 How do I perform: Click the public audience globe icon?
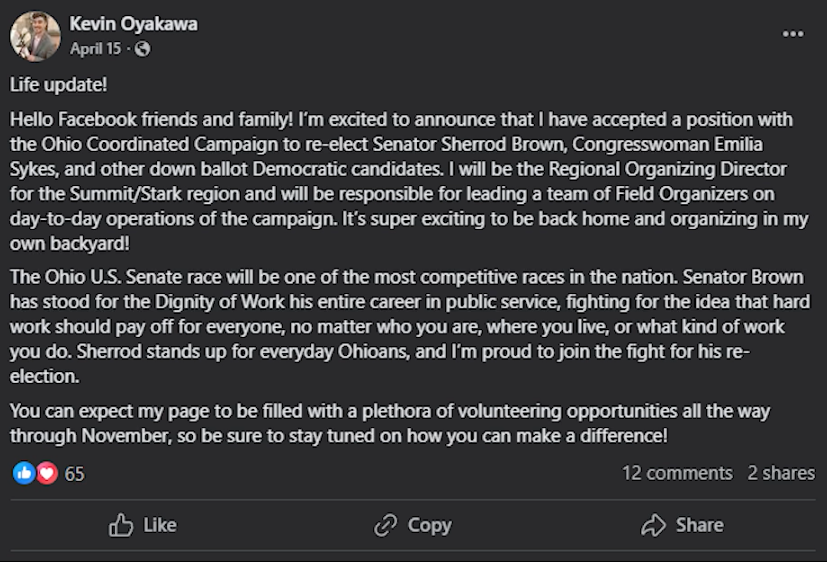[143, 48]
